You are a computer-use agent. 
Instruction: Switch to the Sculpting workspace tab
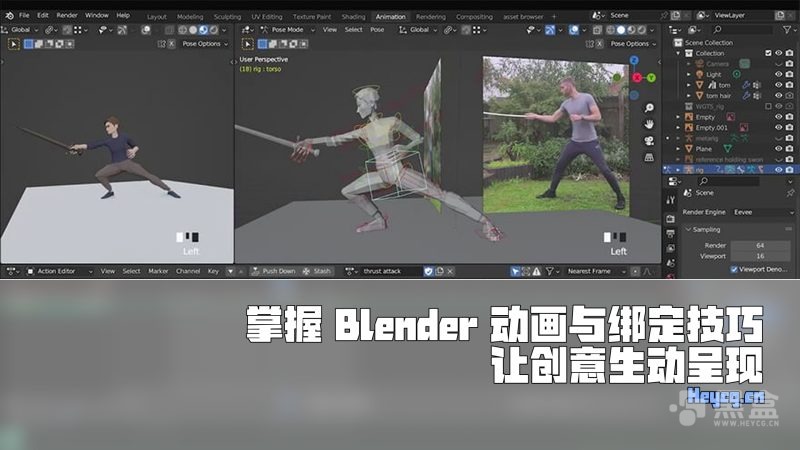(x=227, y=17)
